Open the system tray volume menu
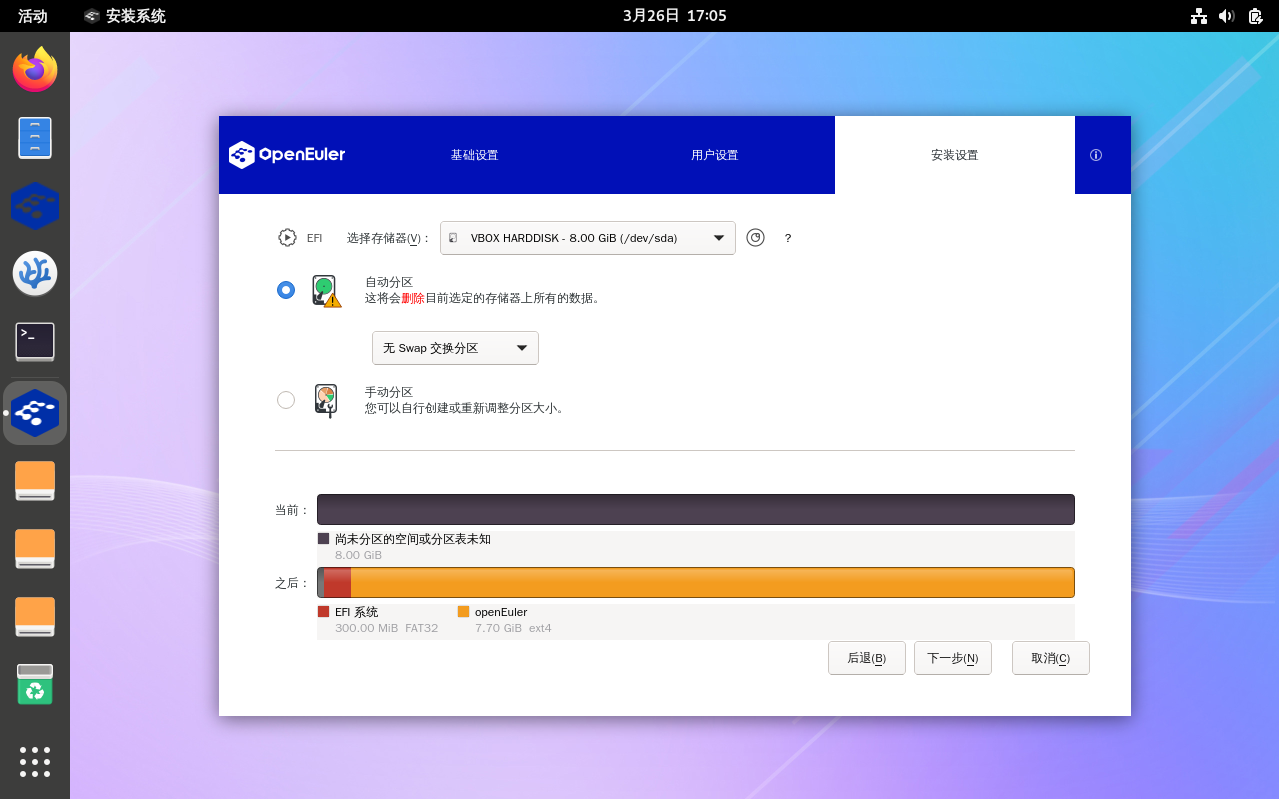This screenshot has width=1279, height=799. (1227, 16)
